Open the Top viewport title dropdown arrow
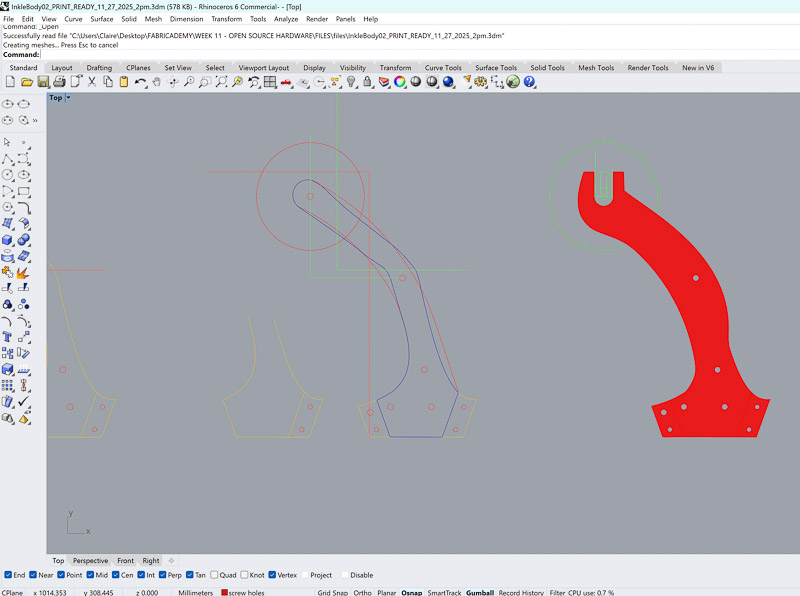The image size is (800, 596). (x=68, y=98)
